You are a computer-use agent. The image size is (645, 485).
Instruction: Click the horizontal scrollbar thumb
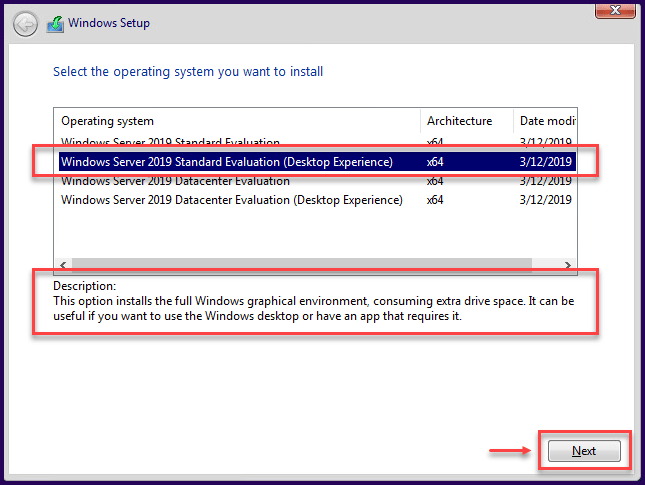[302, 265]
